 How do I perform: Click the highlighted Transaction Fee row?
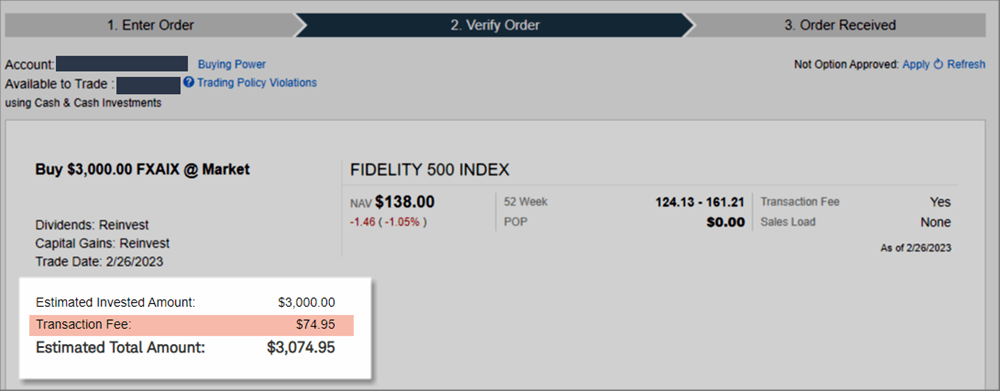pyautogui.click(x=191, y=325)
